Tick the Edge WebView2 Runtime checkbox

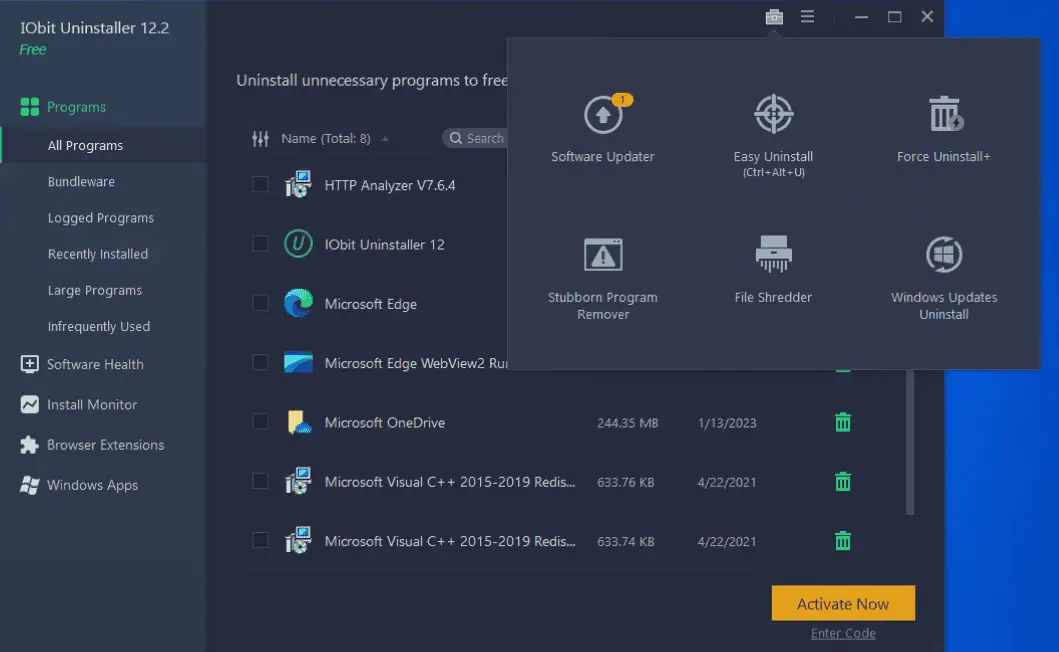tap(260, 363)
